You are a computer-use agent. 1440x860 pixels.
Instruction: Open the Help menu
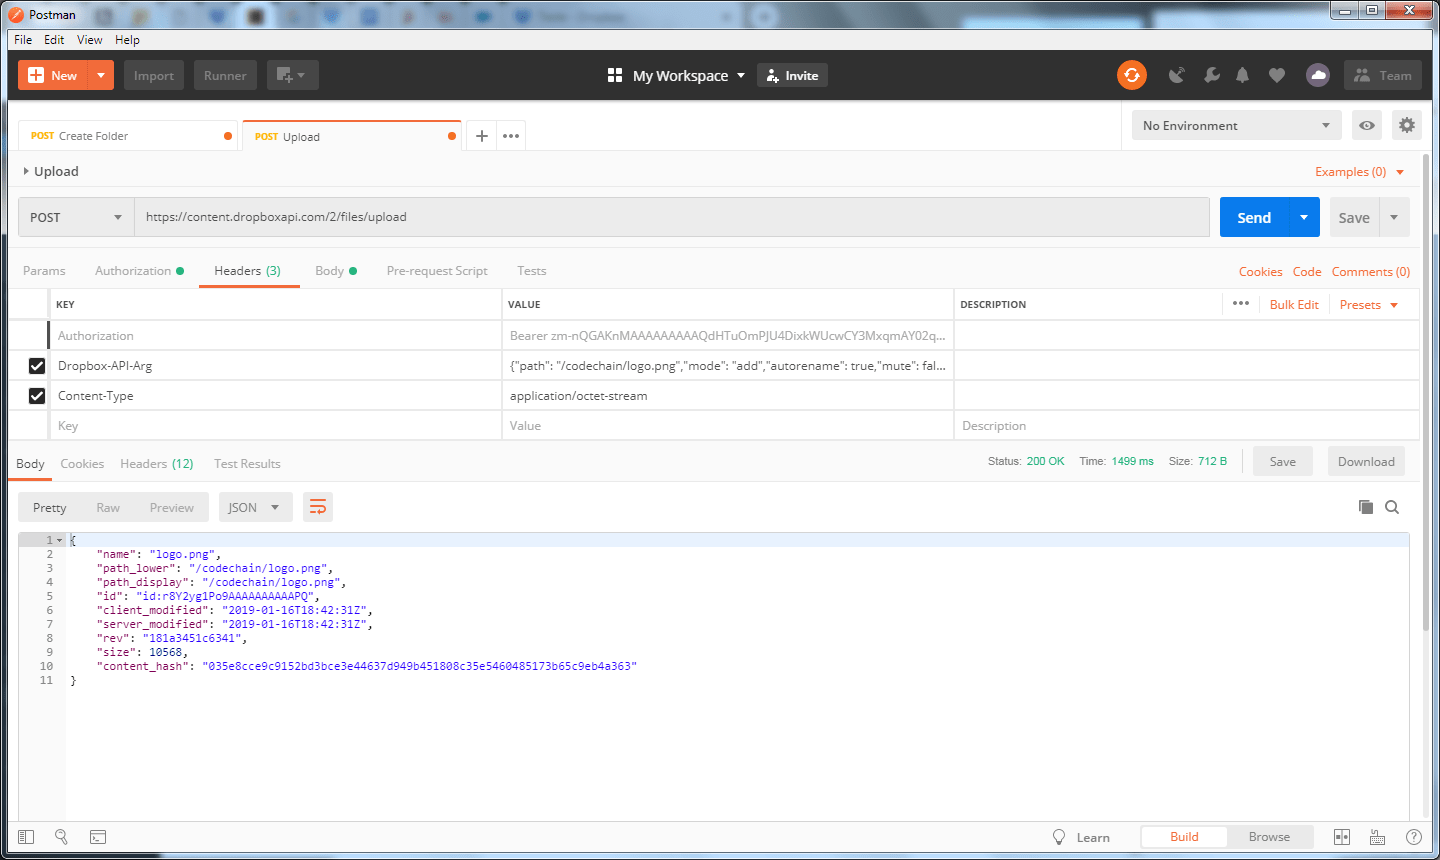127,40
